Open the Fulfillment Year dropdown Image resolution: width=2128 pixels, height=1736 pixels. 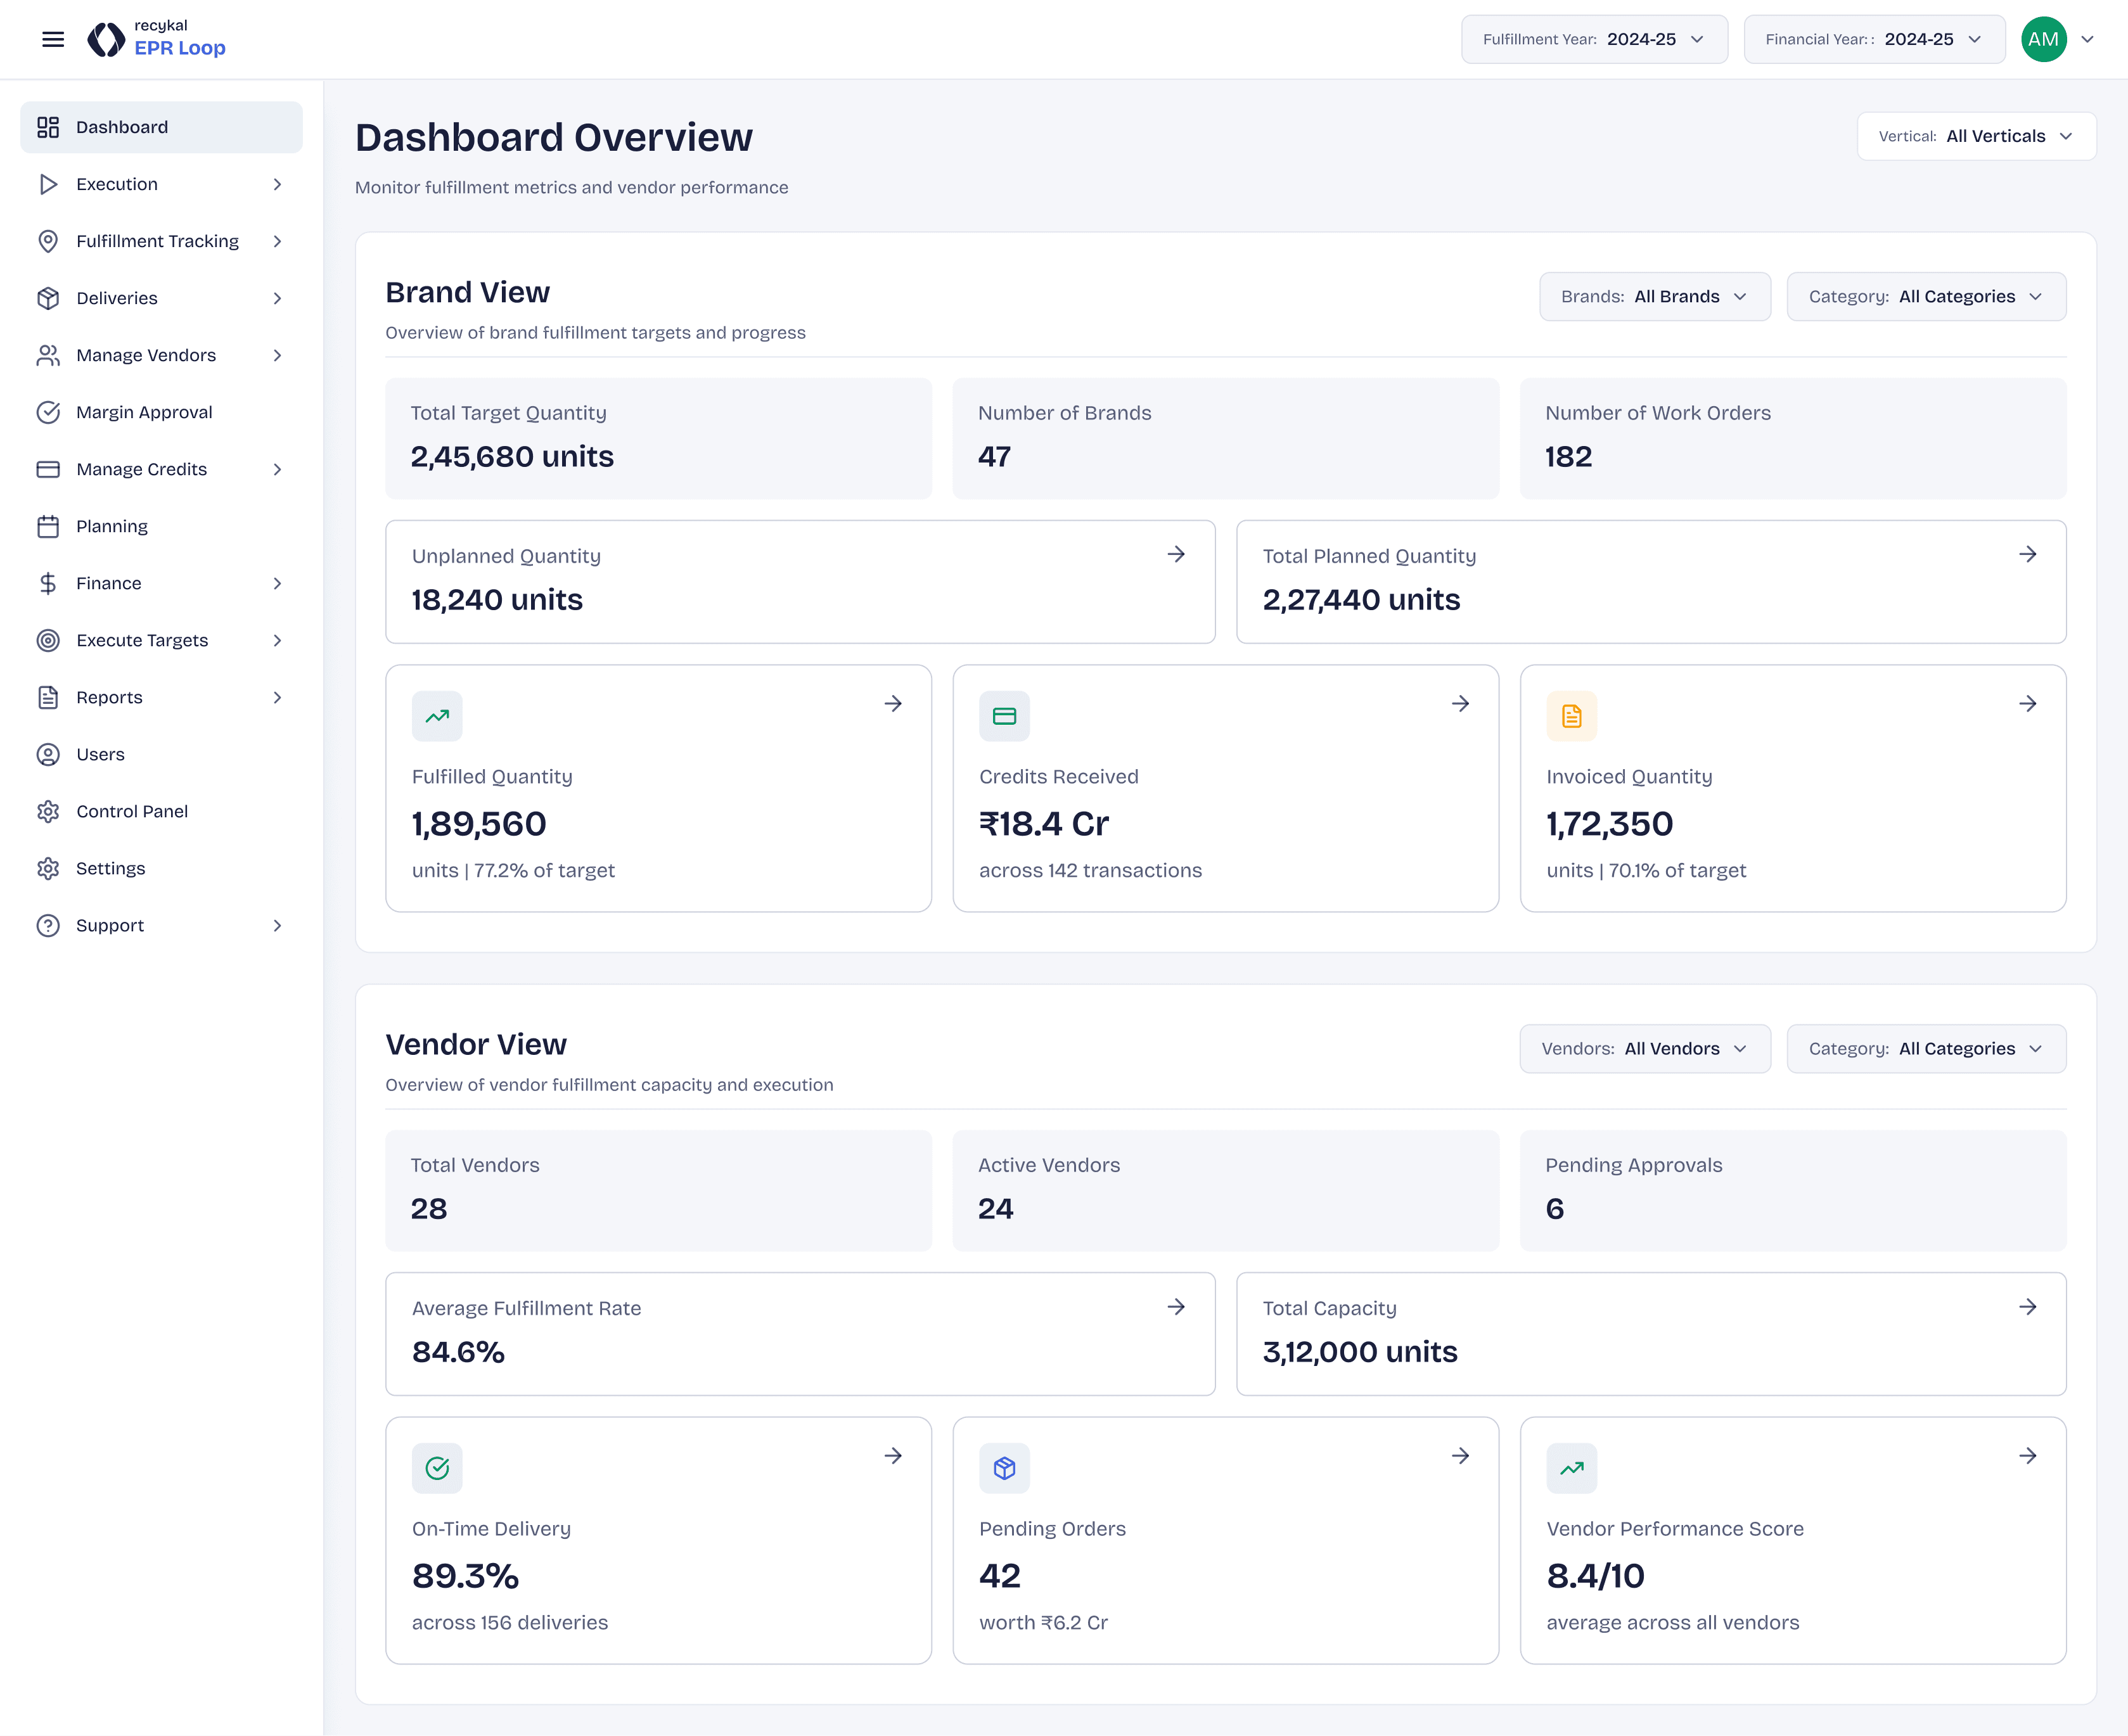1594,39
